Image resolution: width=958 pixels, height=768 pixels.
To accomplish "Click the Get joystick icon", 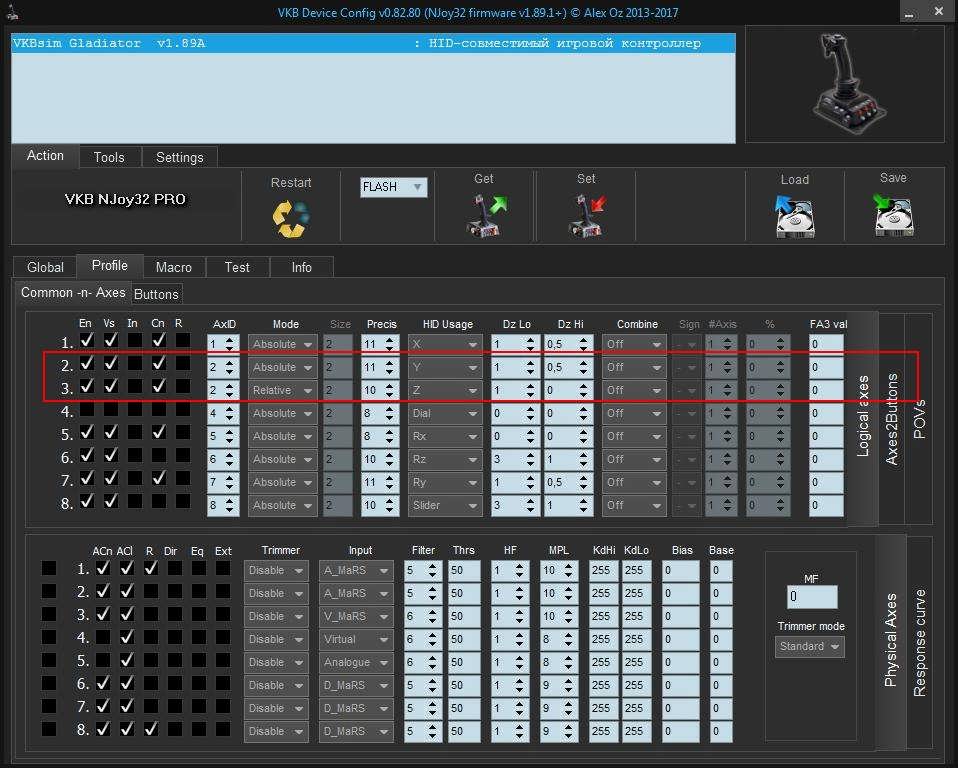I will click(x=484, y=214).
